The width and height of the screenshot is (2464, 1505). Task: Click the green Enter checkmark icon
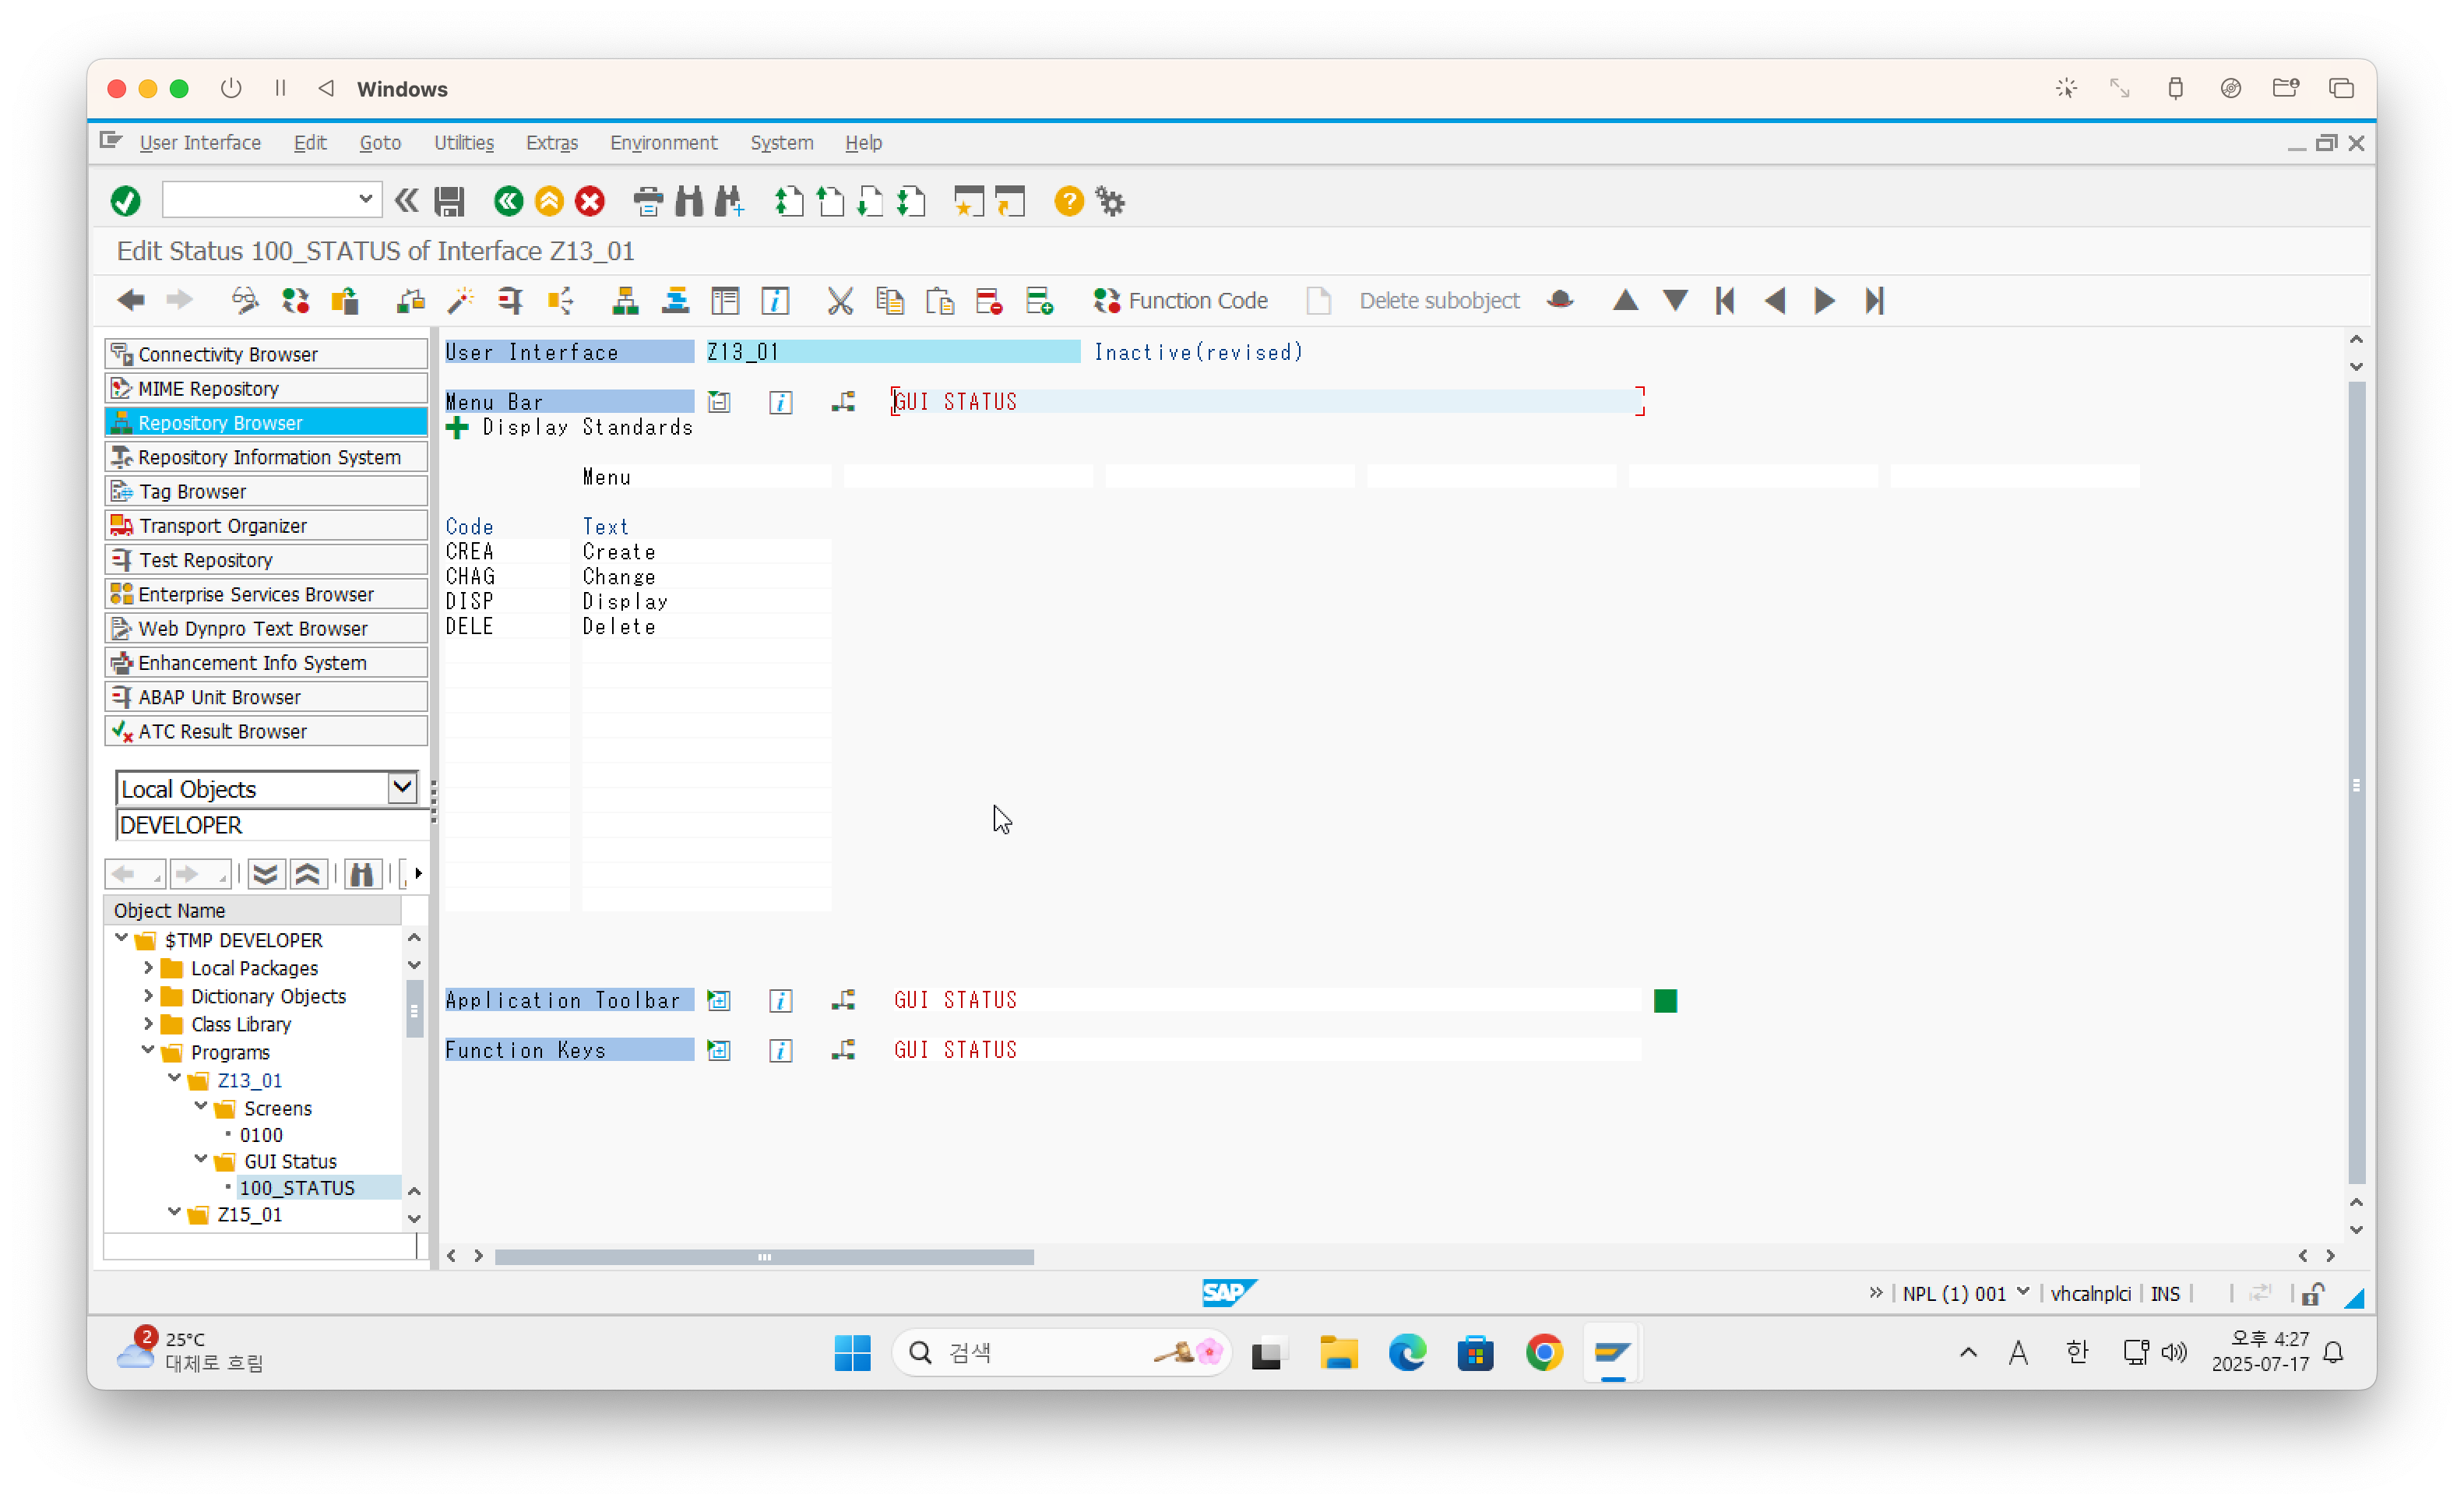(125, 201)
